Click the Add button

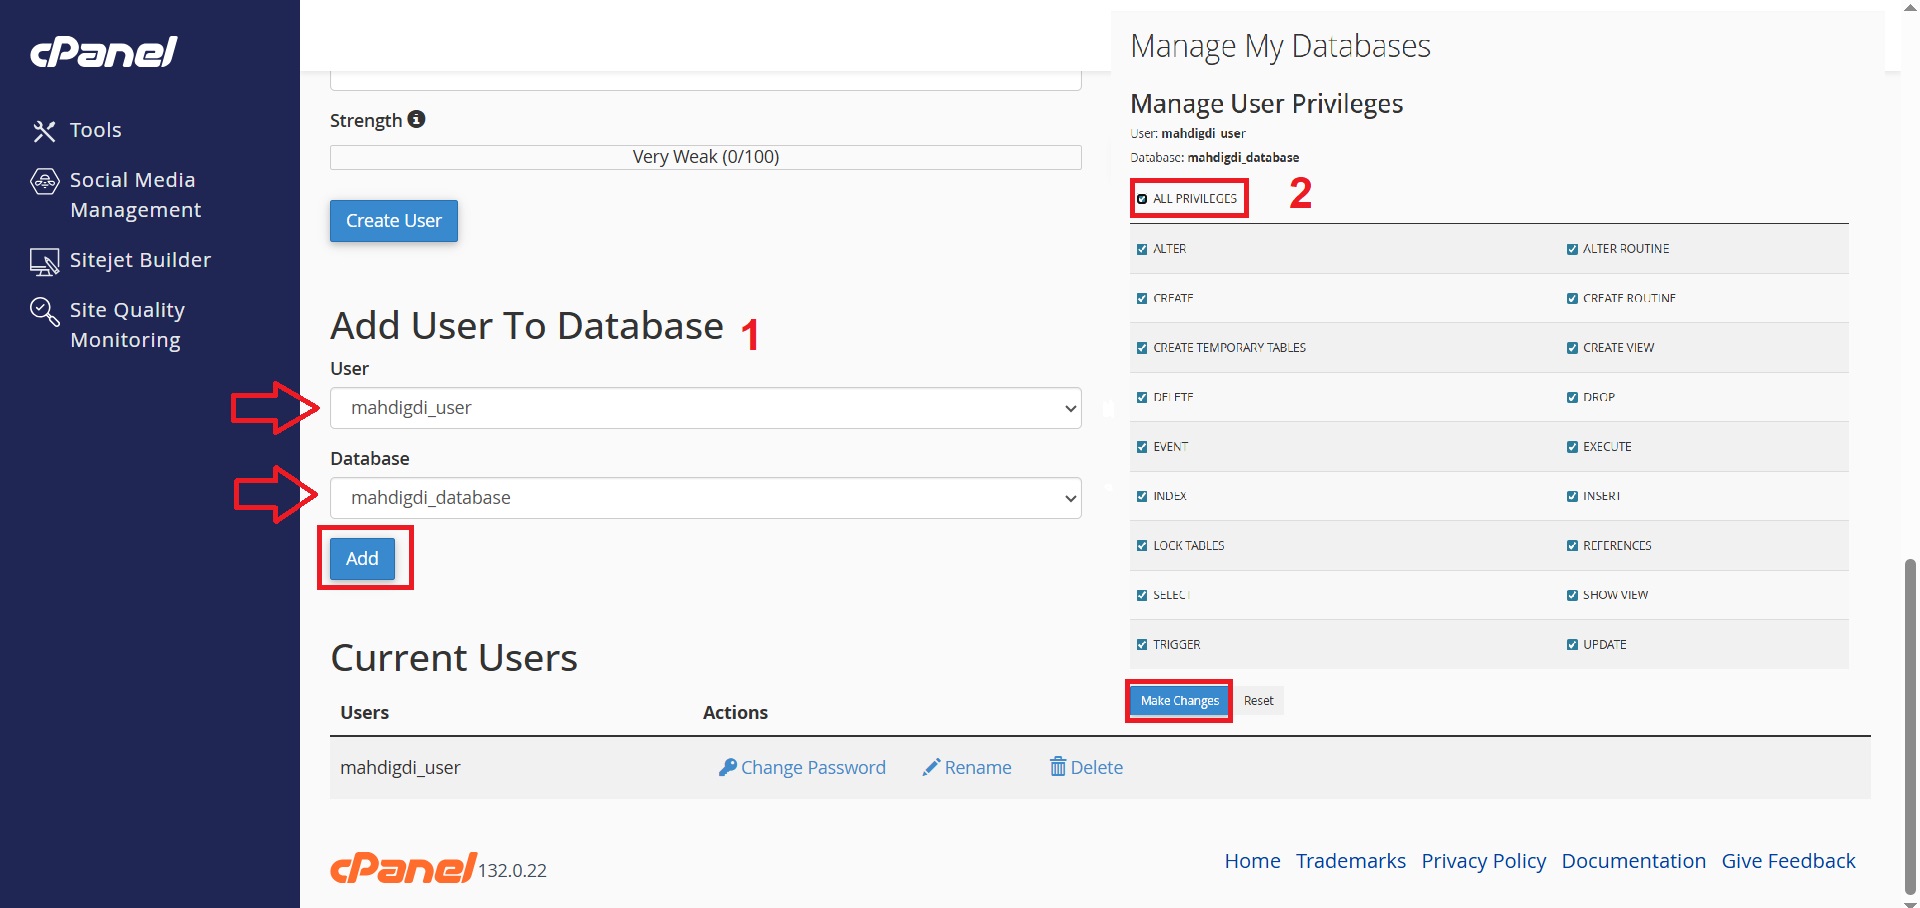click(362, 558)
